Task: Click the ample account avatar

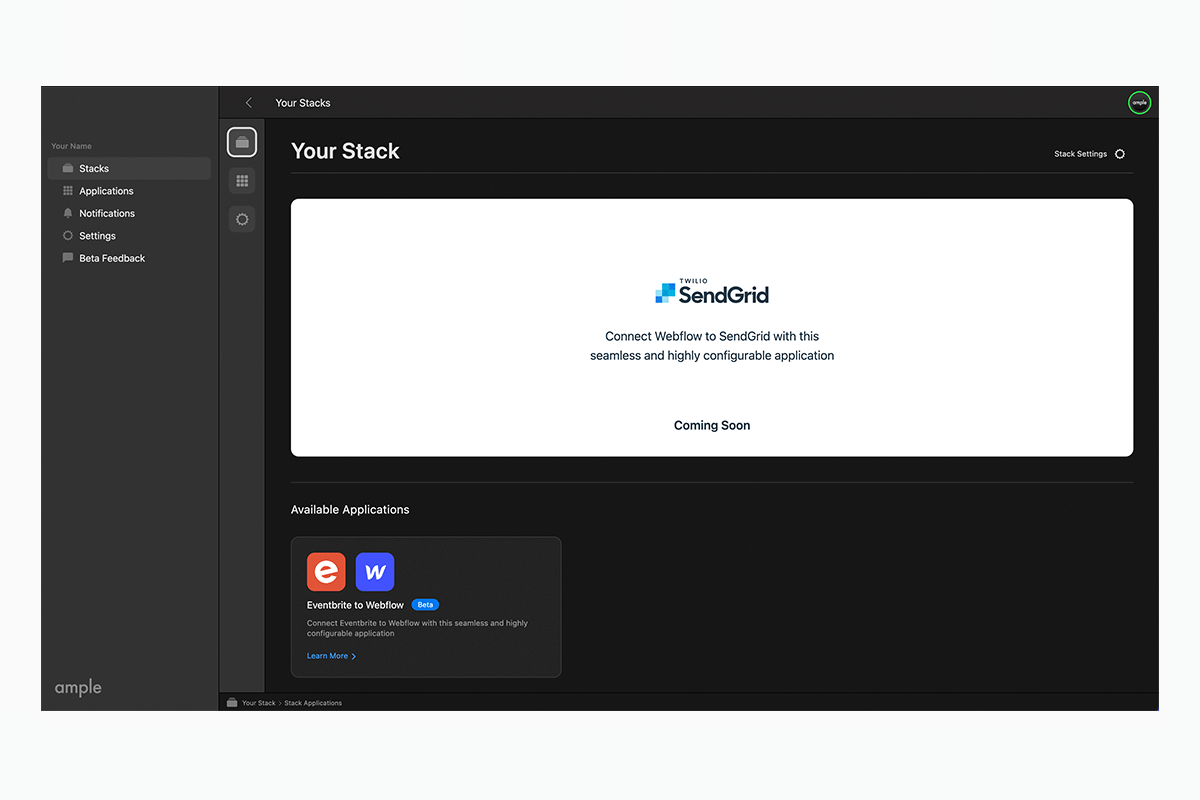Action: (x=1139, y=102)
